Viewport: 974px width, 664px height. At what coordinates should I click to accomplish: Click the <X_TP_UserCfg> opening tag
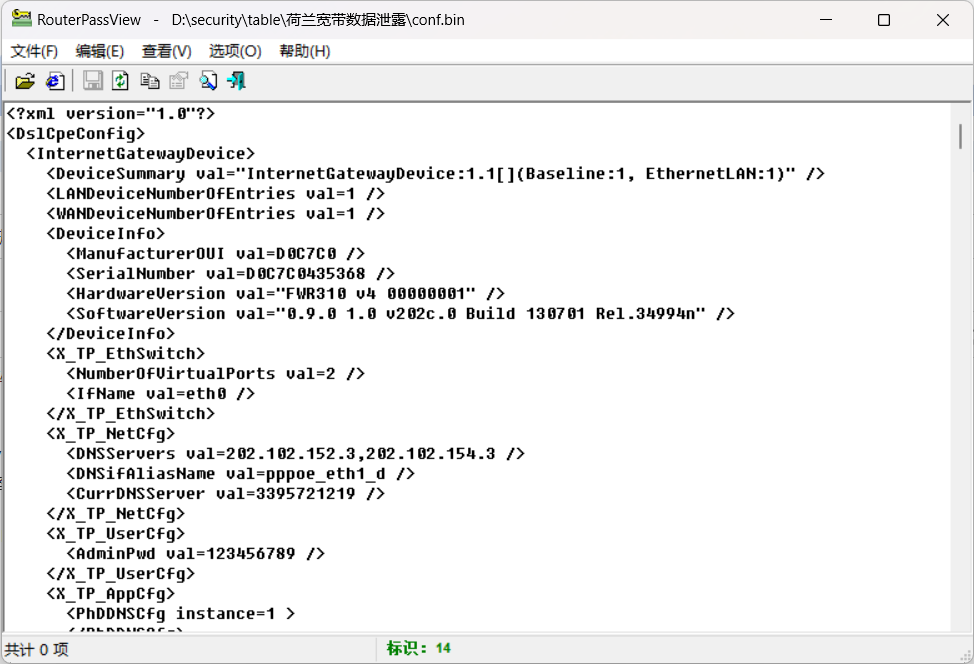[x=116, y=534]
